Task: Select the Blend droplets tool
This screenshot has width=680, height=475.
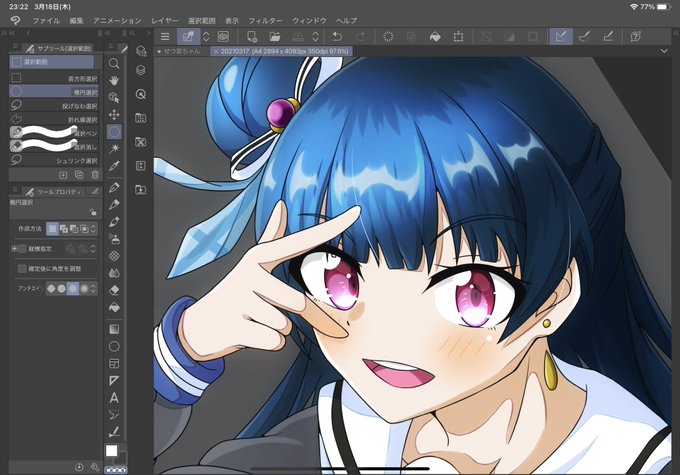Action: pyautogui.click(x=114, y=273)
